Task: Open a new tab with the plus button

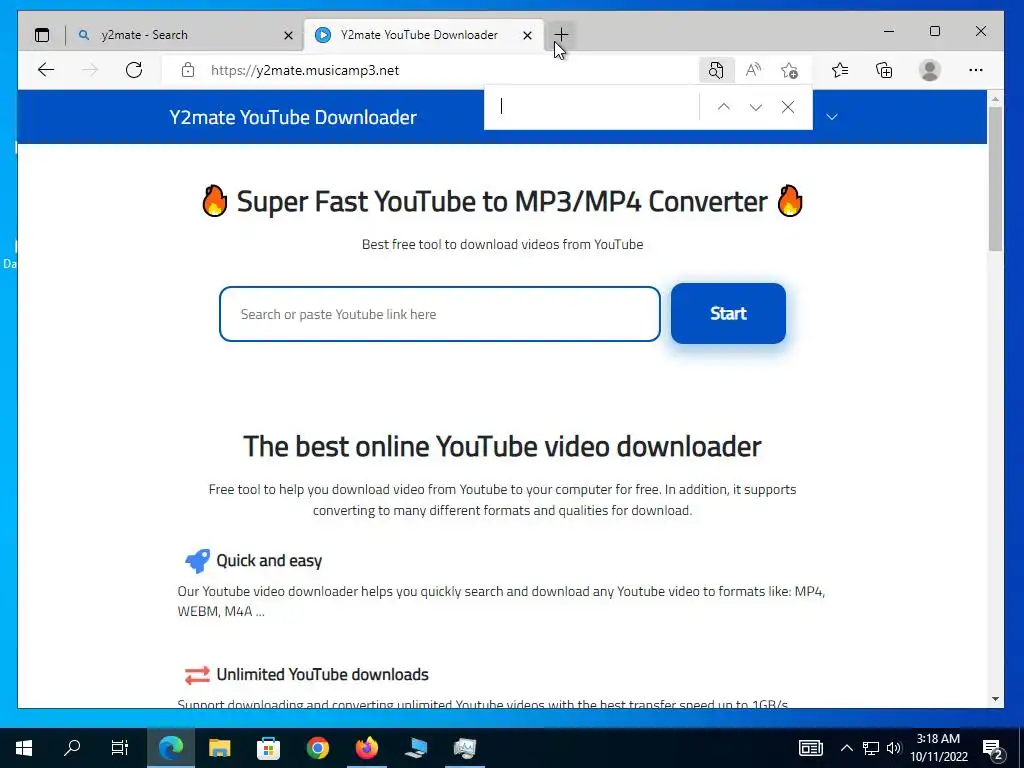Action: (561, 34)
